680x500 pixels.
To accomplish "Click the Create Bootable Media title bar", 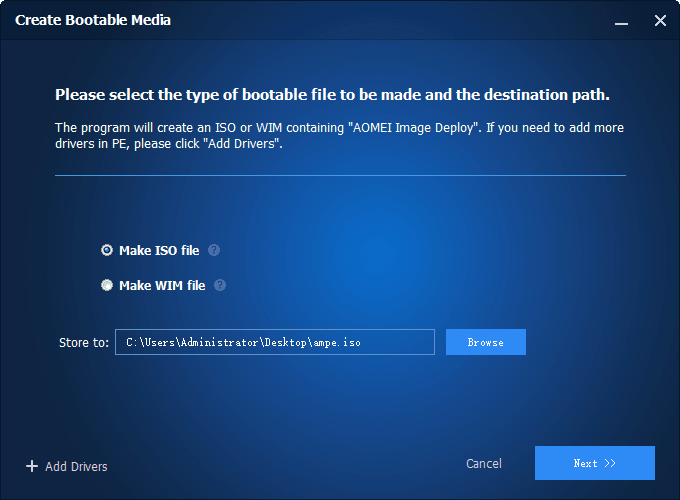I will click(300, 20).
